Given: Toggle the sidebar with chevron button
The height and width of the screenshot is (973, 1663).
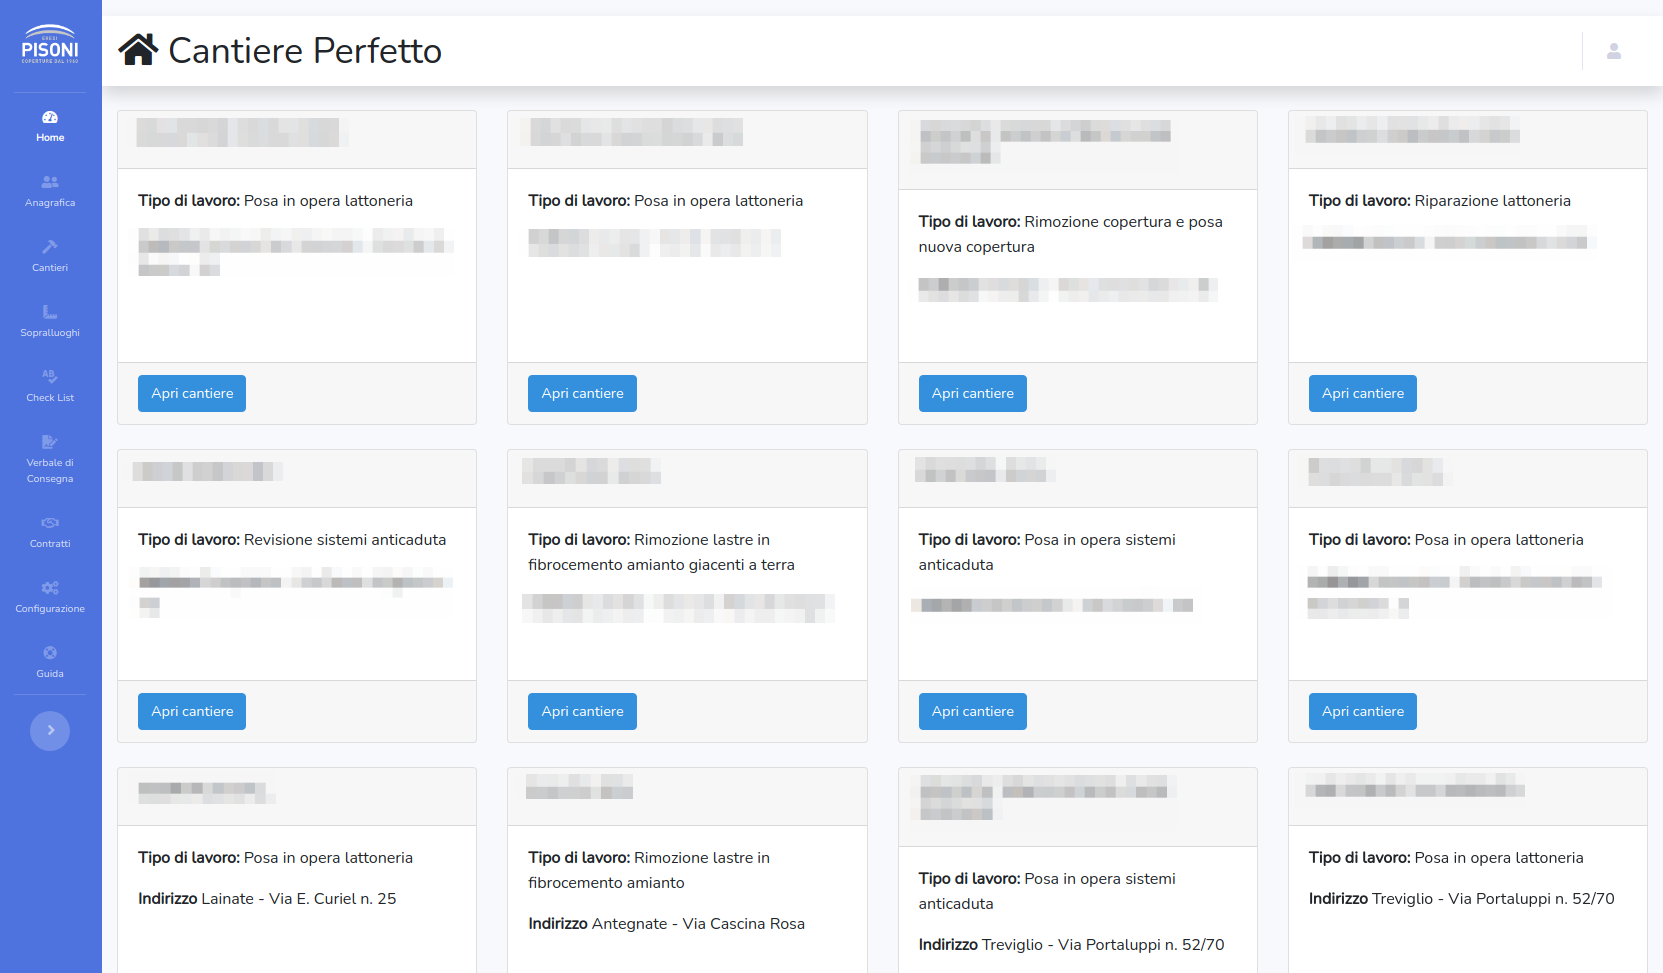Looking at the screenshot, I should [50, 731].
